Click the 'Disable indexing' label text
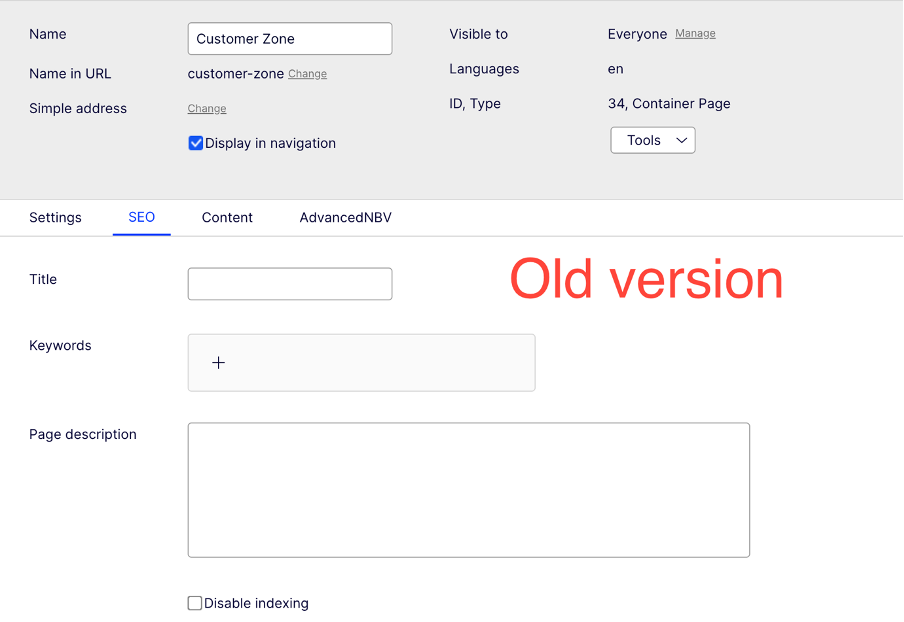904x622 pixels. pyautogui.click(x=256, y=603)
